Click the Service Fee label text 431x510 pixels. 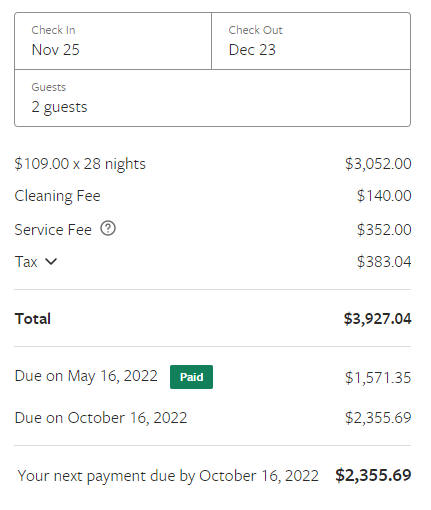(53, 230)
